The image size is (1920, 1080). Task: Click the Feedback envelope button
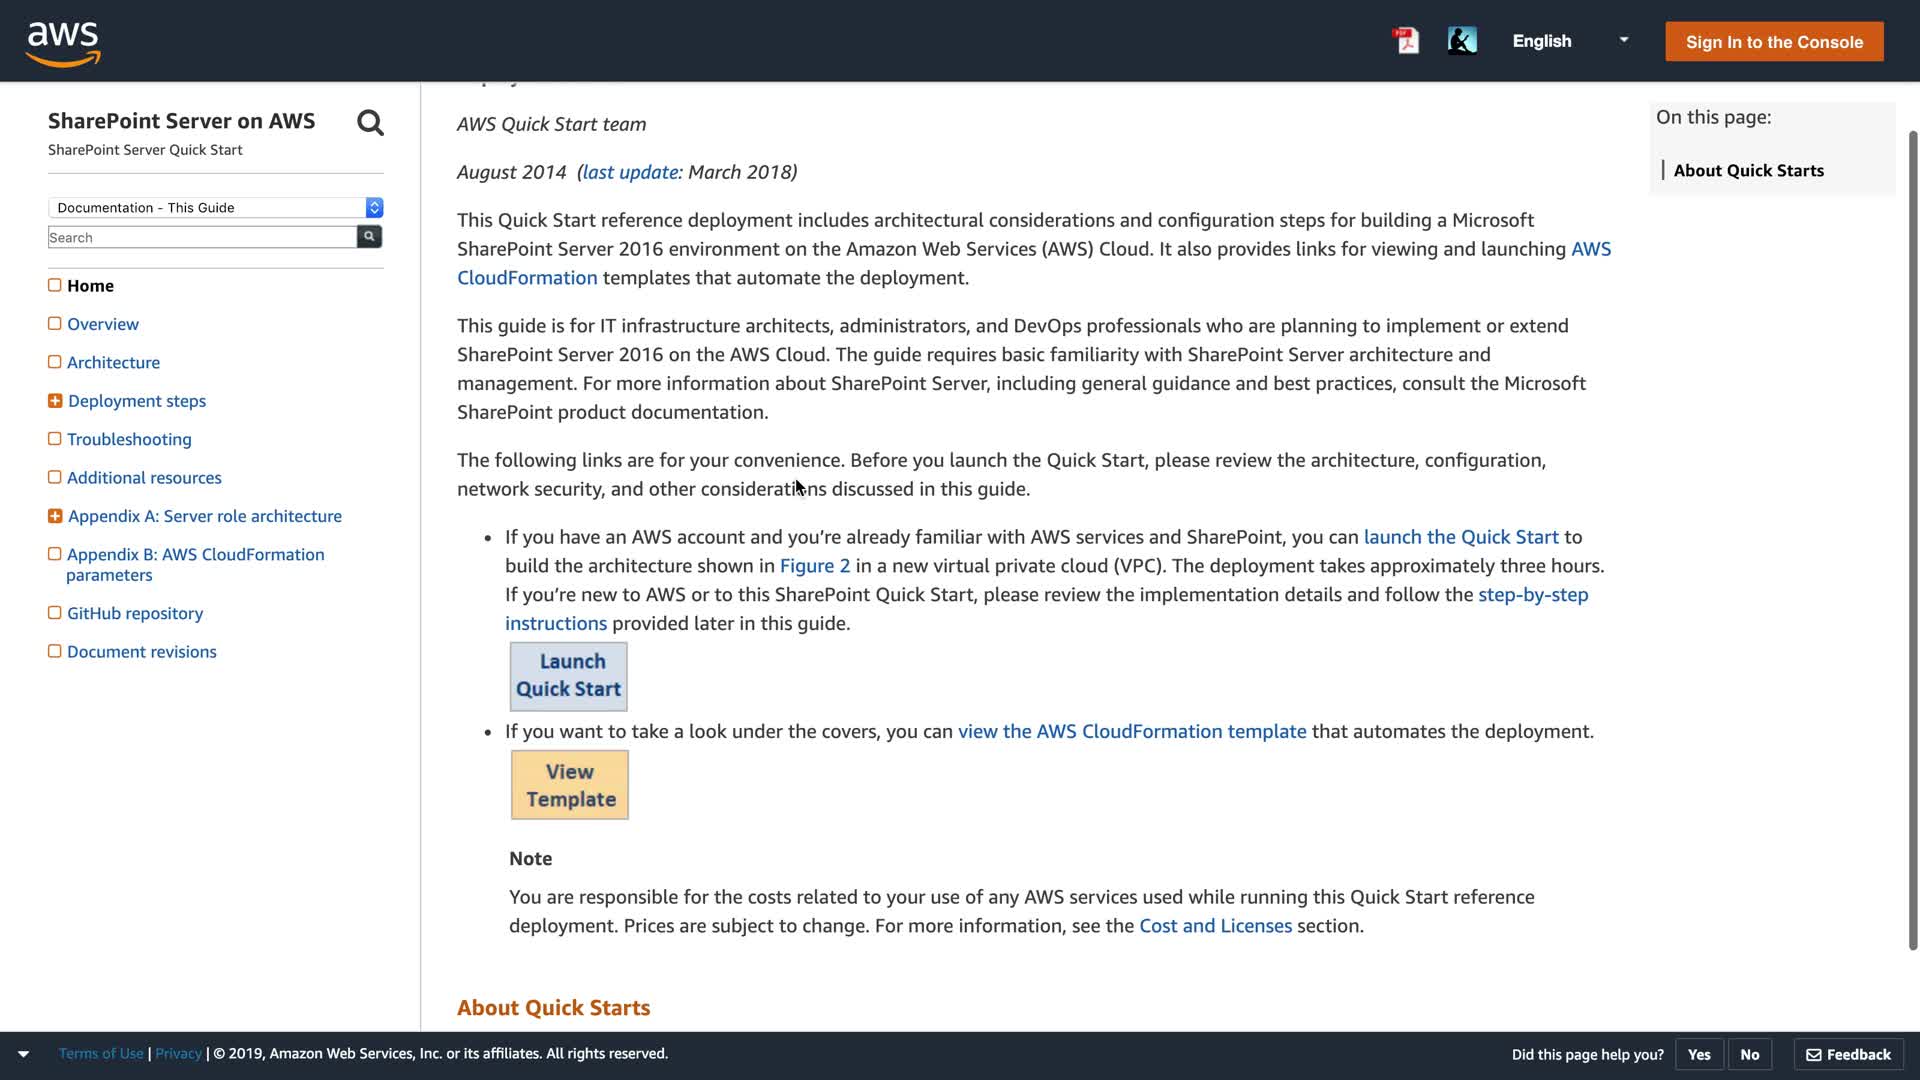click(1848, 1054)
